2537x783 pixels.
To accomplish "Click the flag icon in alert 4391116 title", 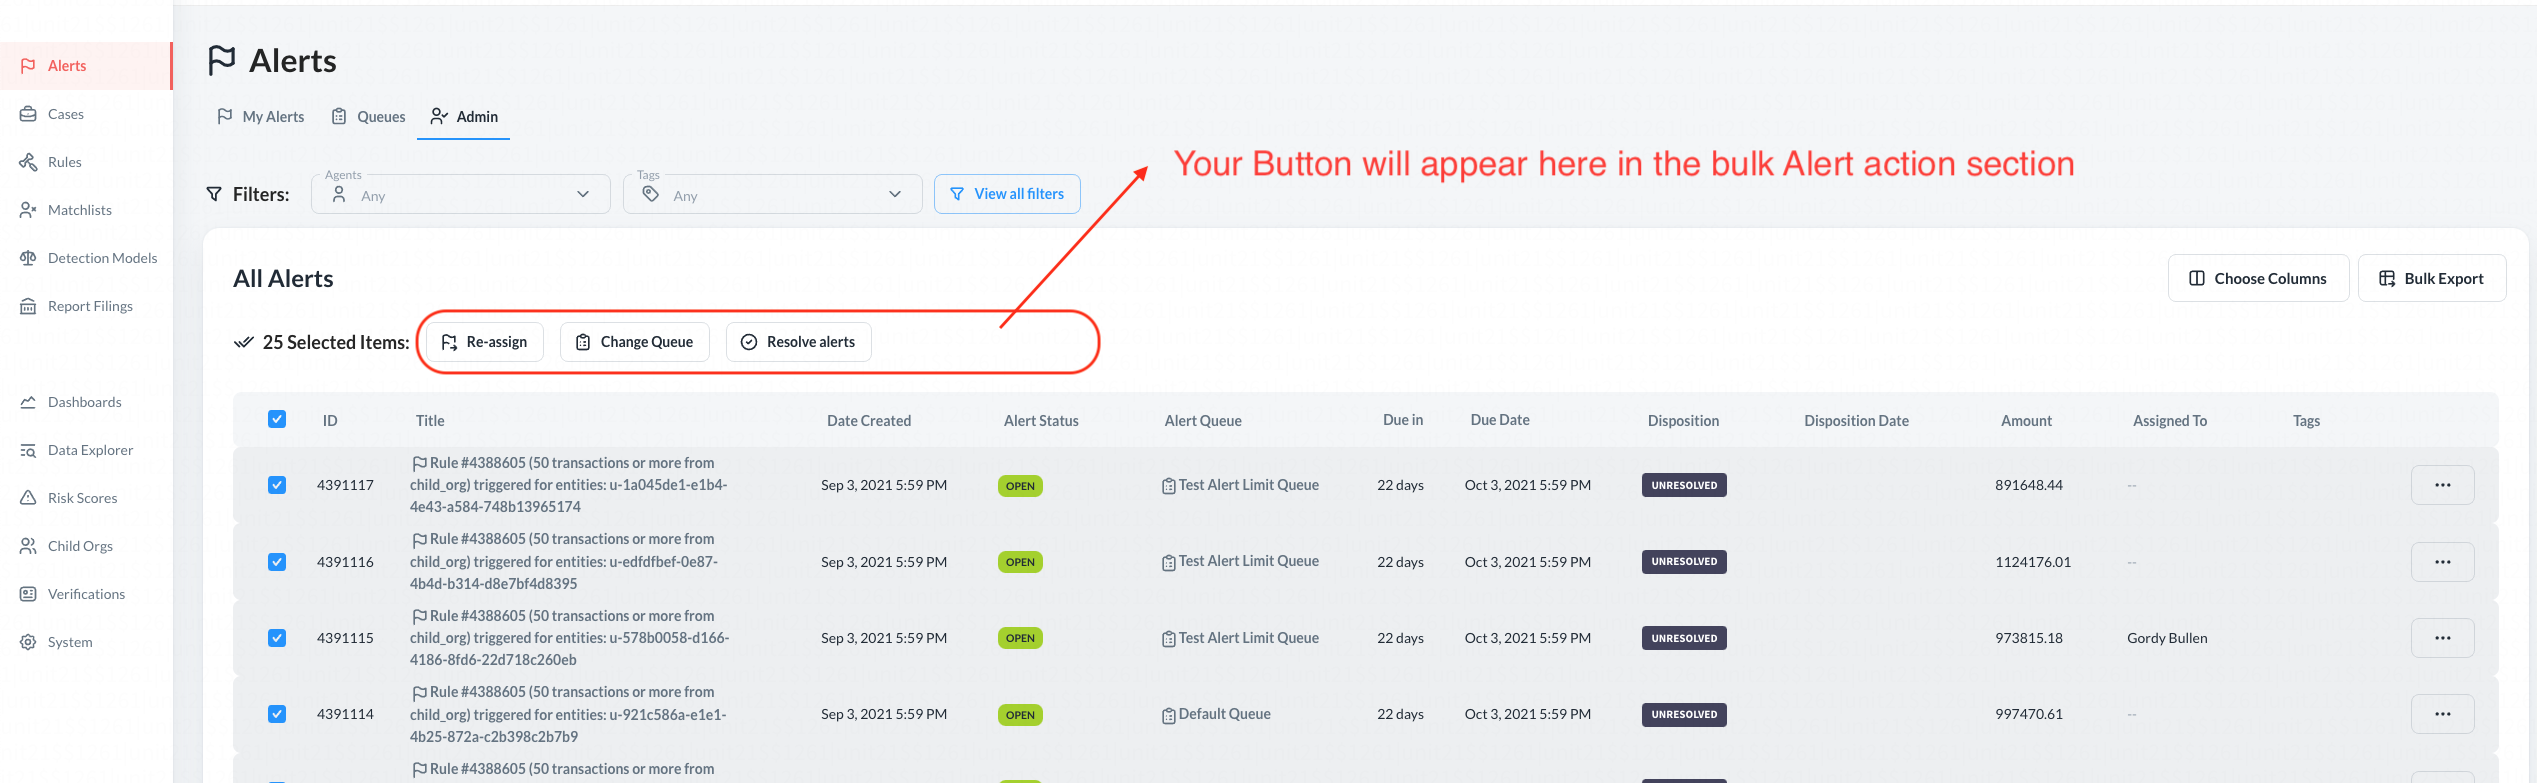I will click(420, 540).
